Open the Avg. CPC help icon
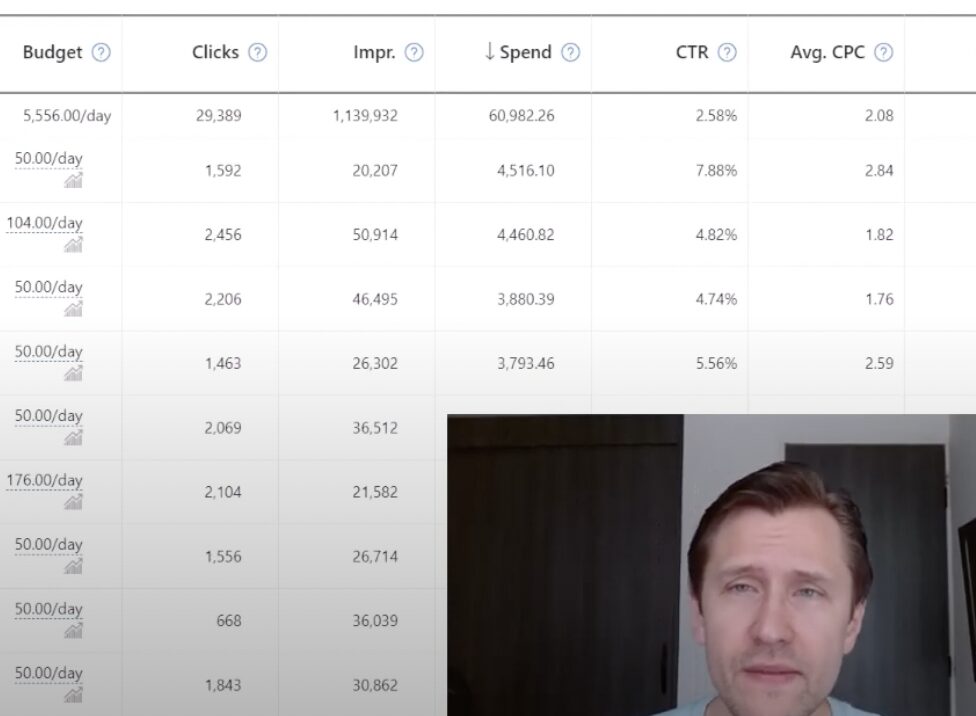This screenshot has height=716, width=976. coord(884,53)
